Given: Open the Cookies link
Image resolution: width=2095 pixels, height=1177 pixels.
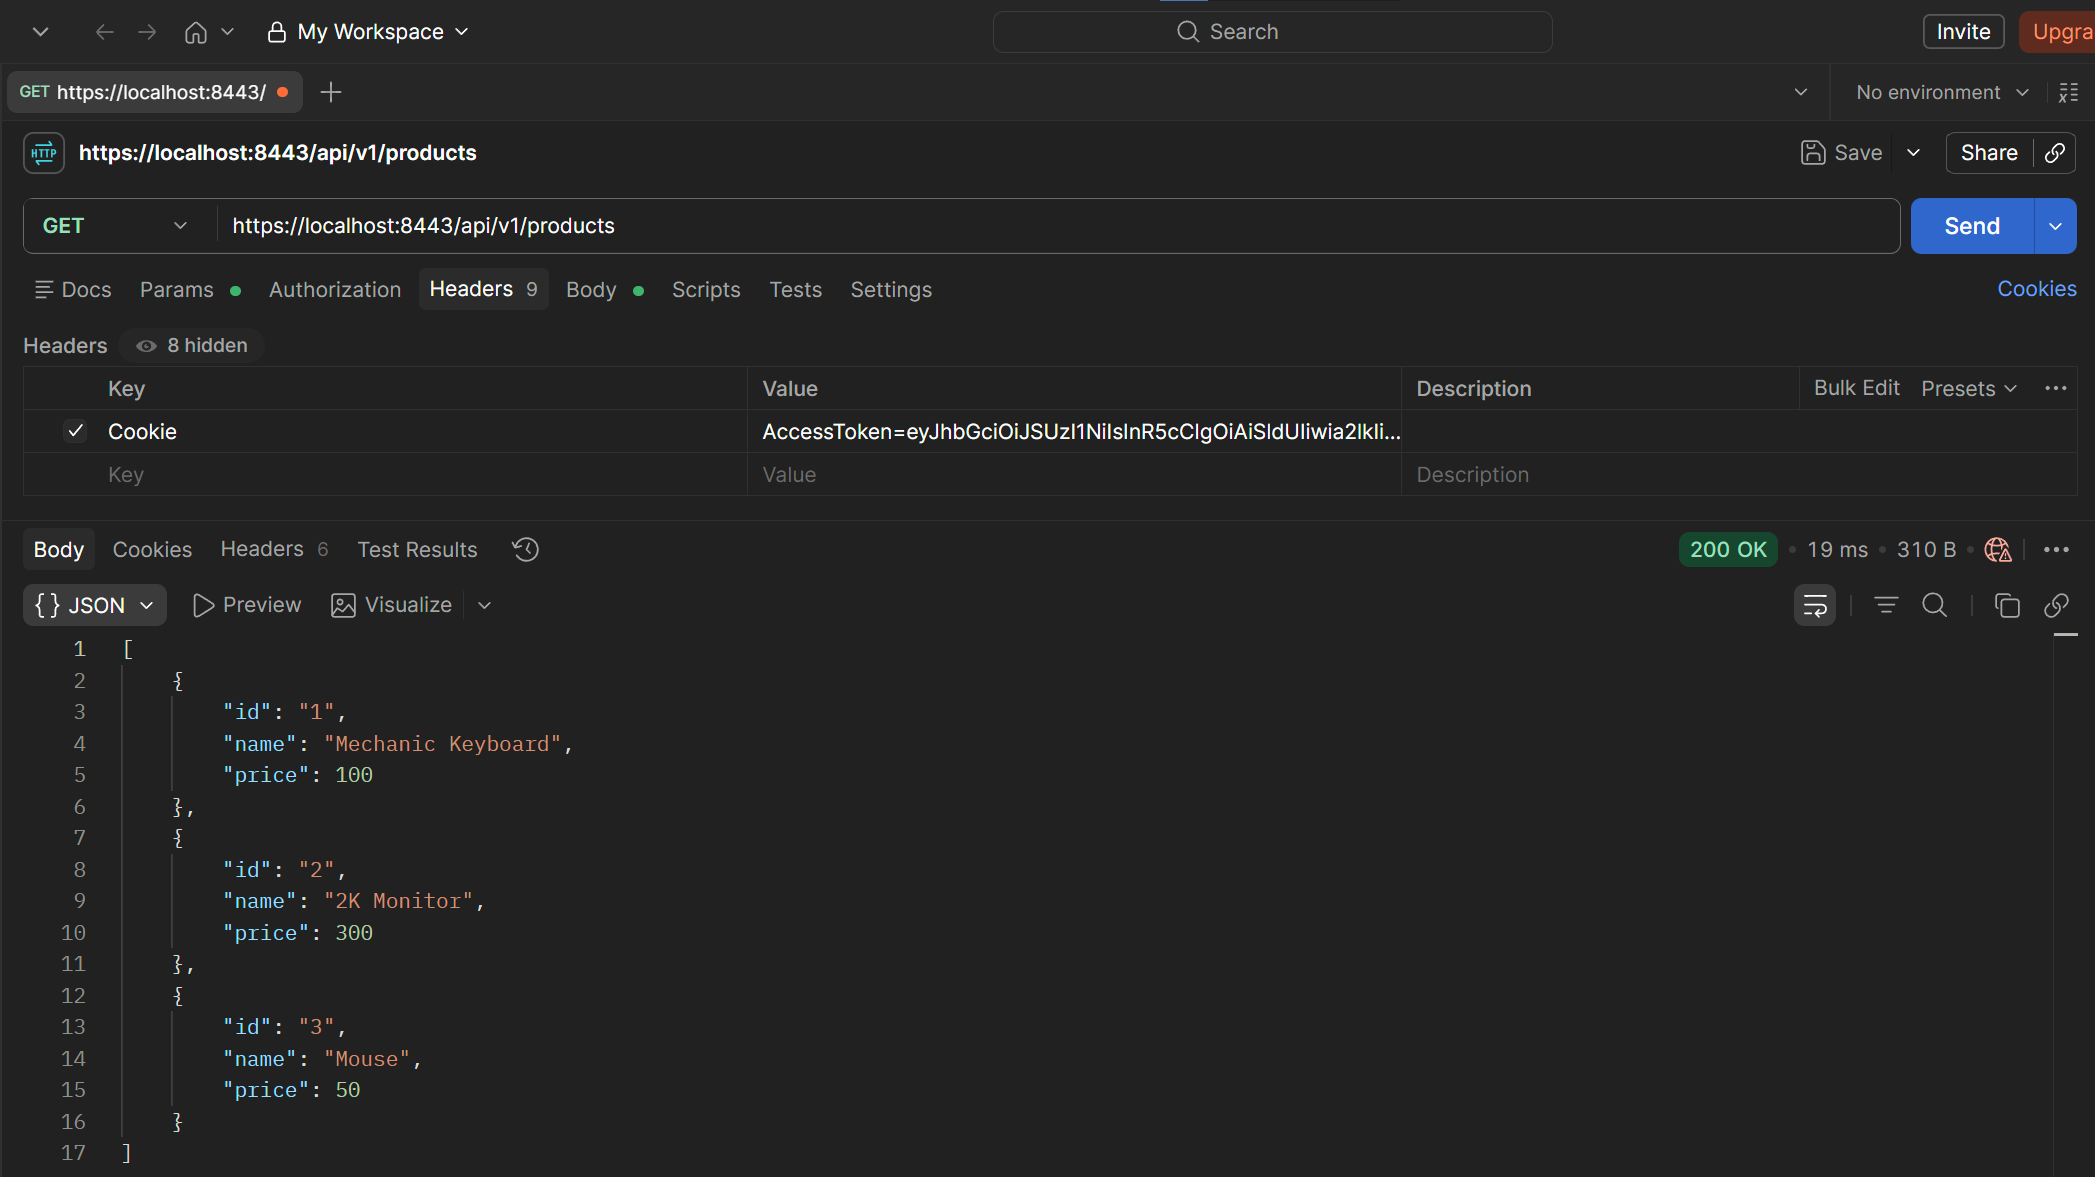Looking at the screenshot, I should click(2036, 289).
